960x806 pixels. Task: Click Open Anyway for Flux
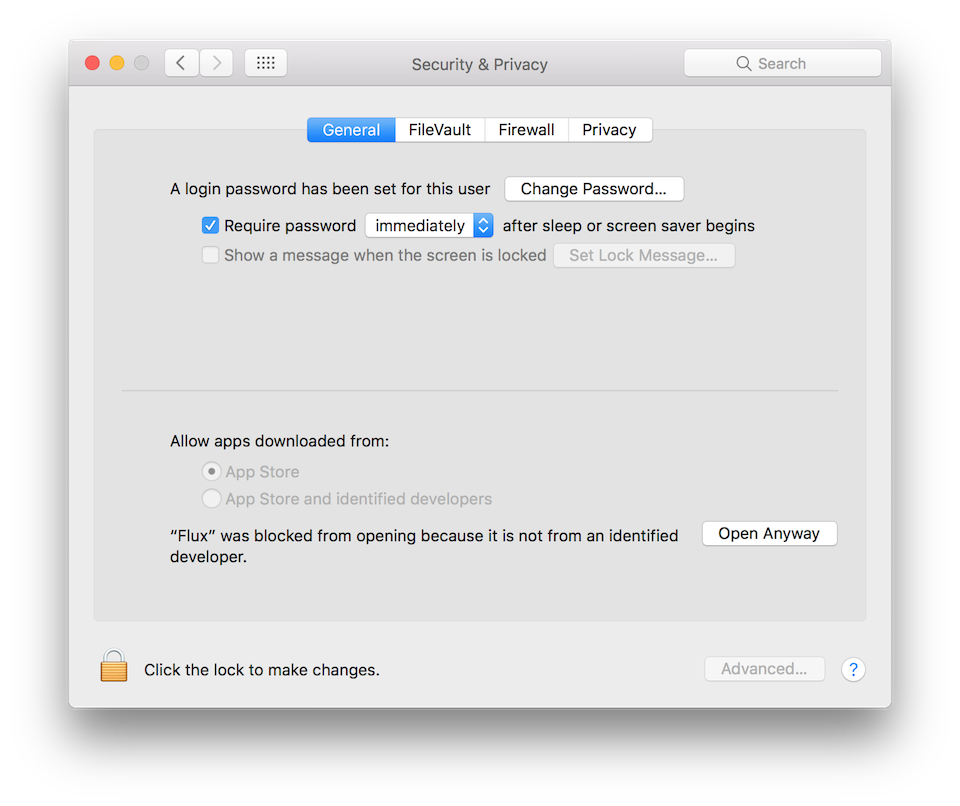click(769, 533)
